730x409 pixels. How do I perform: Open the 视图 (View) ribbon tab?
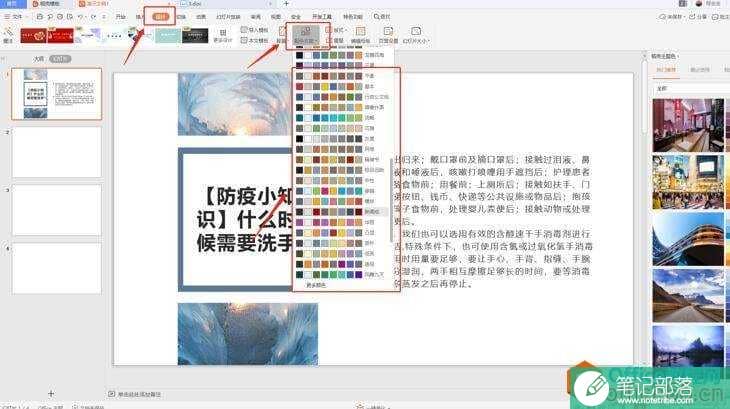(276, 17)
